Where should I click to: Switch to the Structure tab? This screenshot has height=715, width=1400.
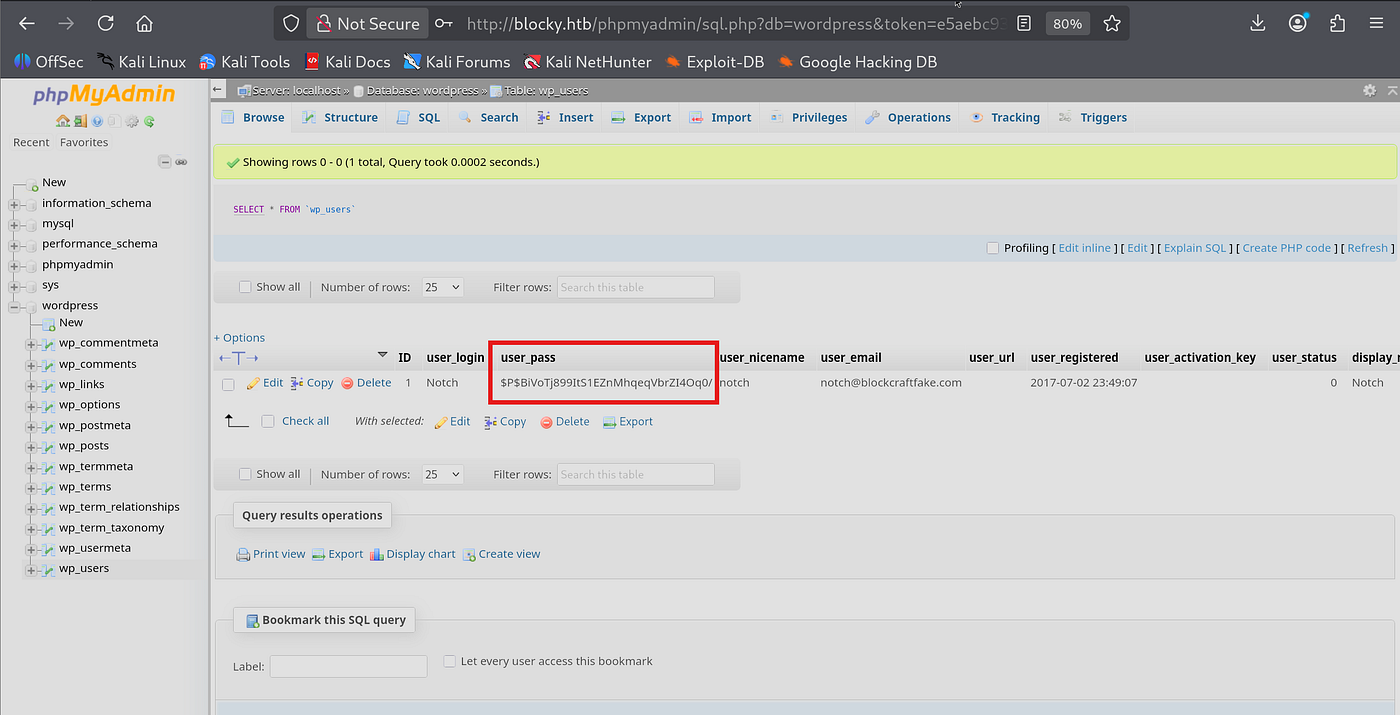pos(340,117)
